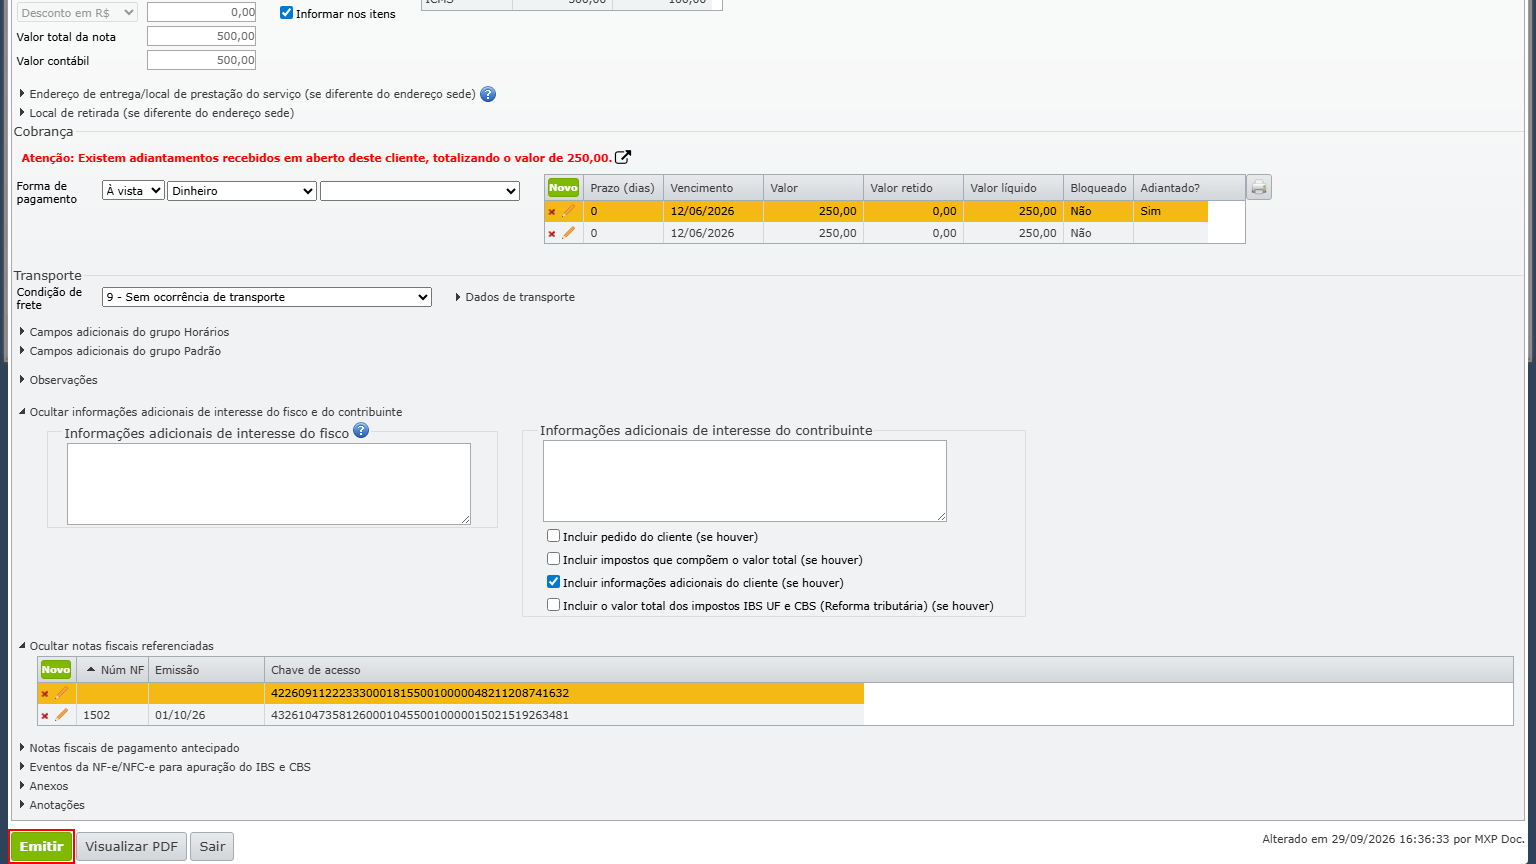Check Incluir impostos que compõem o valor total
Screen dimensions: 1536x864
point(553,559)
